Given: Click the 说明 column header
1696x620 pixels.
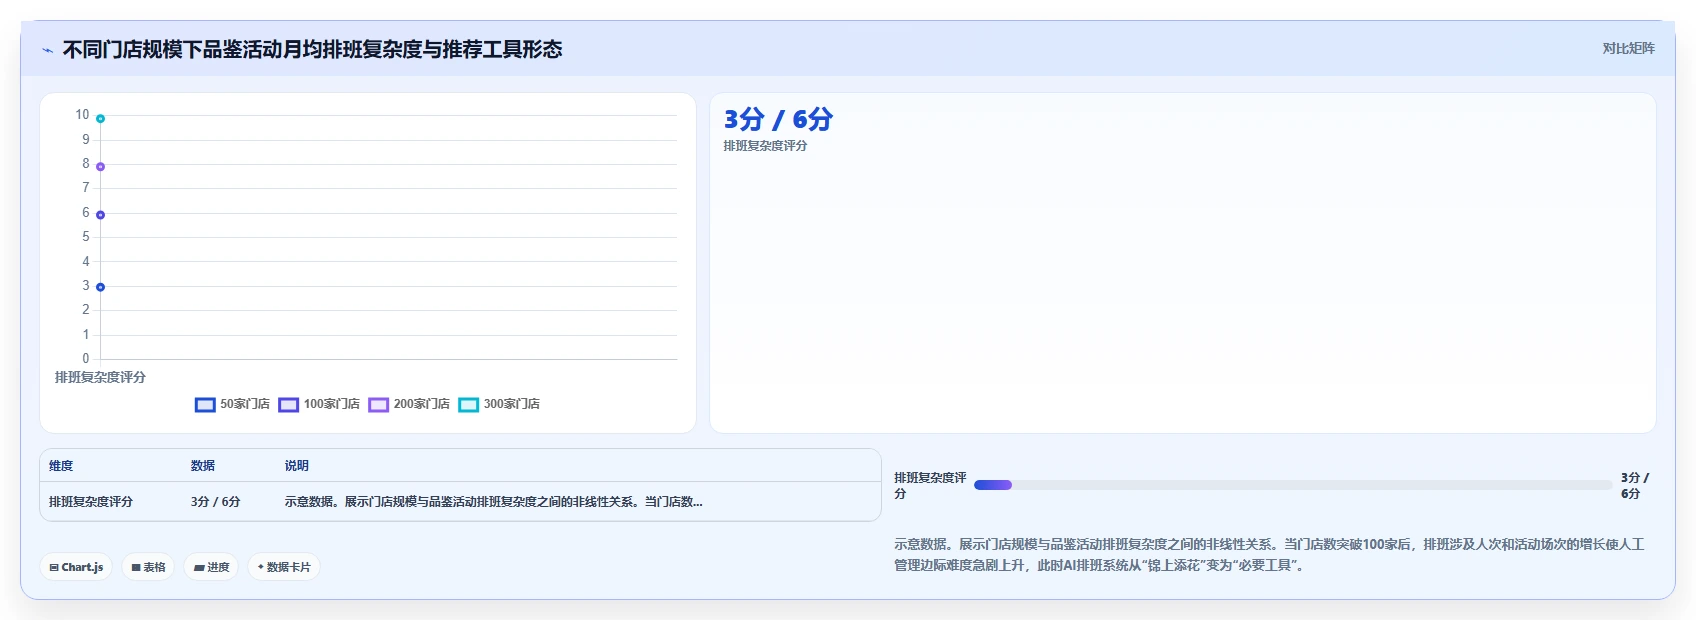Looking at the screenshot, I should pyautogui.click(x=297, y=466).
